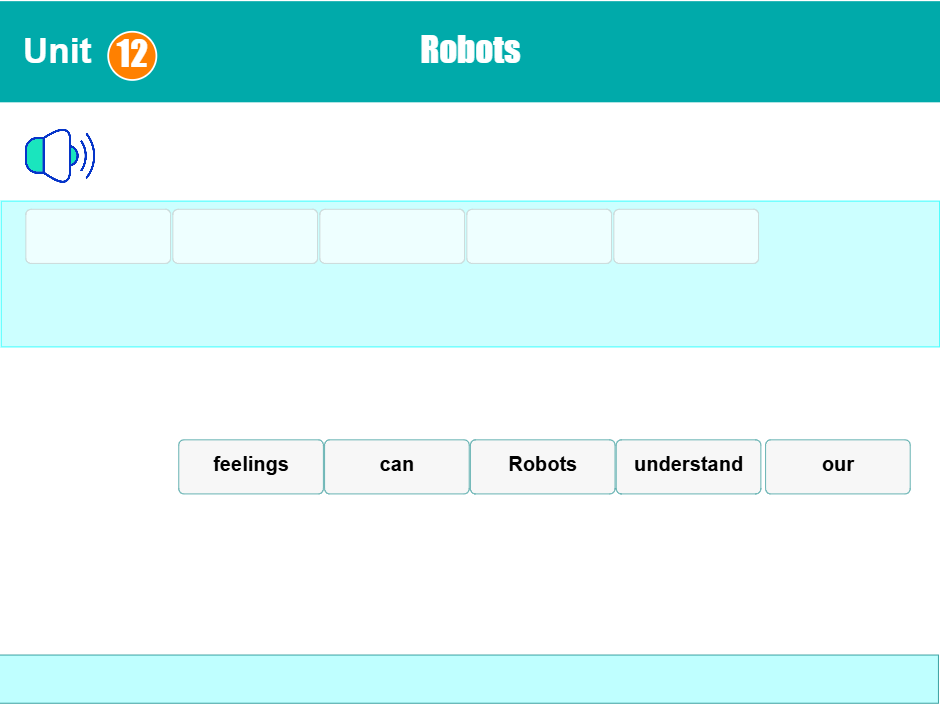The width and height of the screenshot is (940, 705).
Task: Pick the word card 'can'
Action: tap(396, 465)
